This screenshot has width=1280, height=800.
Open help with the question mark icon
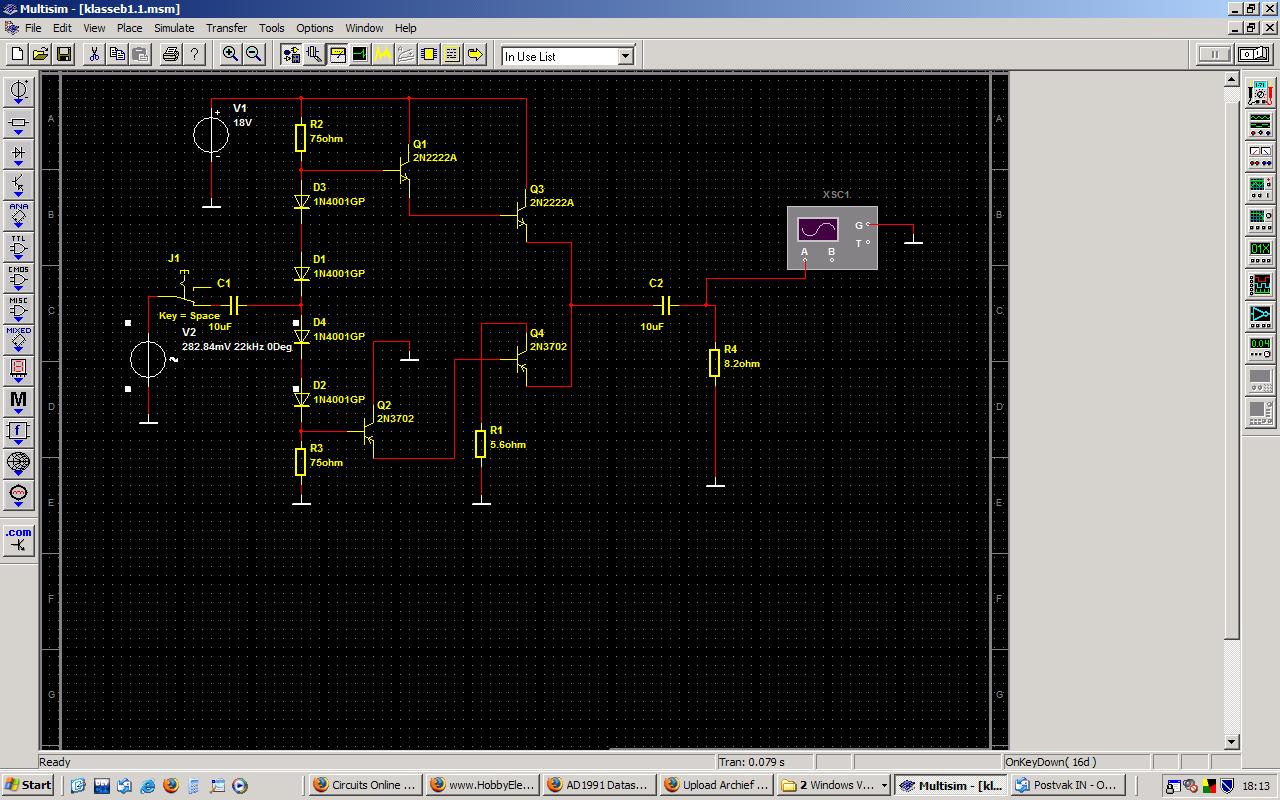194,54
